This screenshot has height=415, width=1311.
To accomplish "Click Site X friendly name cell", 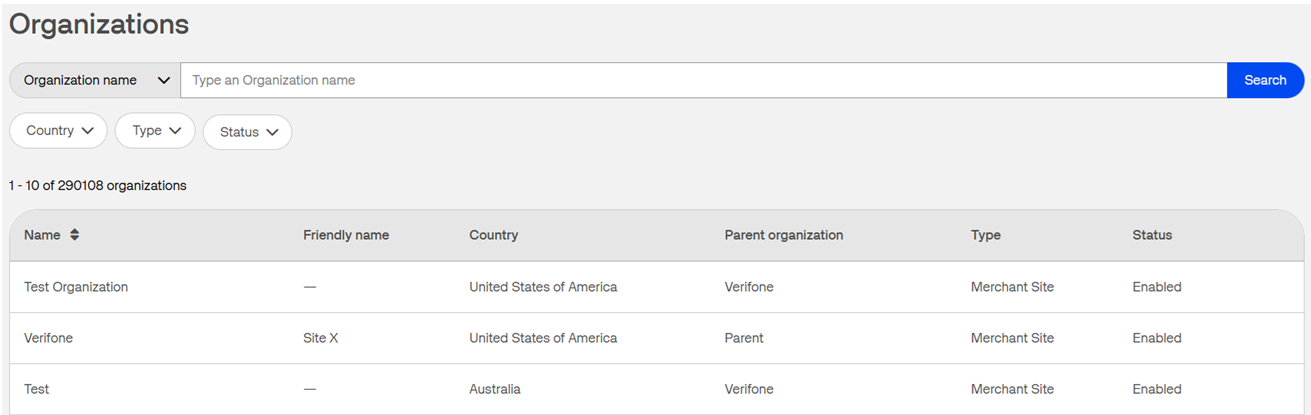I will point(321,338).
